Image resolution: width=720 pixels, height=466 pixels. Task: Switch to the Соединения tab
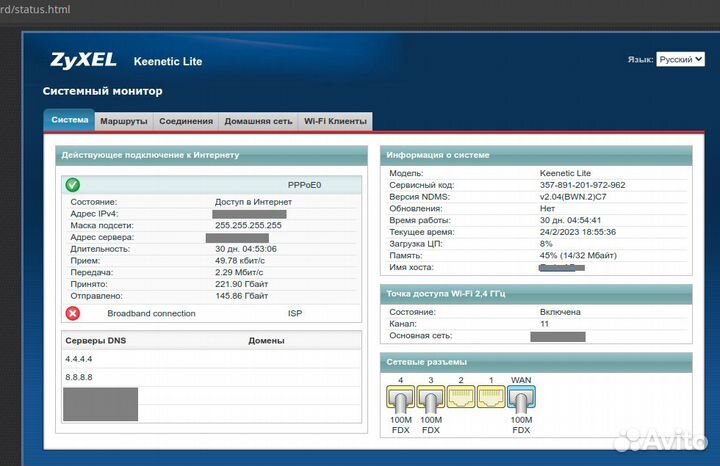click(x=186, y=121)
